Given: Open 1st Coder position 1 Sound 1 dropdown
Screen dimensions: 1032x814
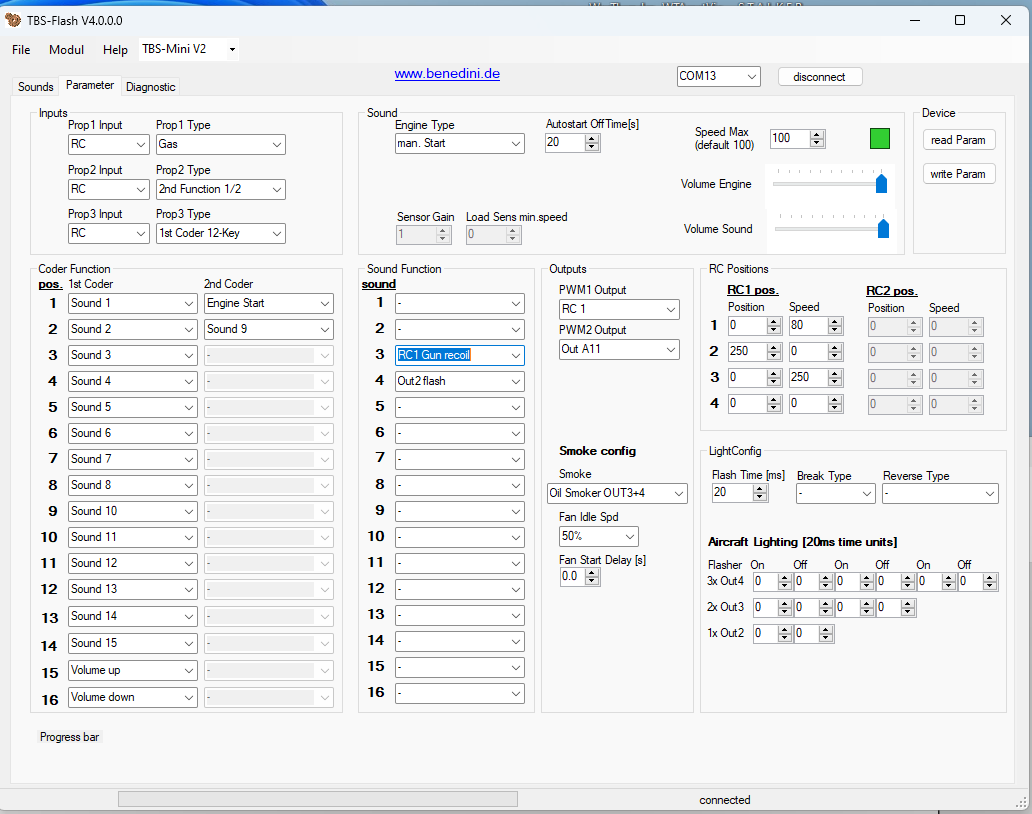Looking at the screenshot, I should (133, 303).
